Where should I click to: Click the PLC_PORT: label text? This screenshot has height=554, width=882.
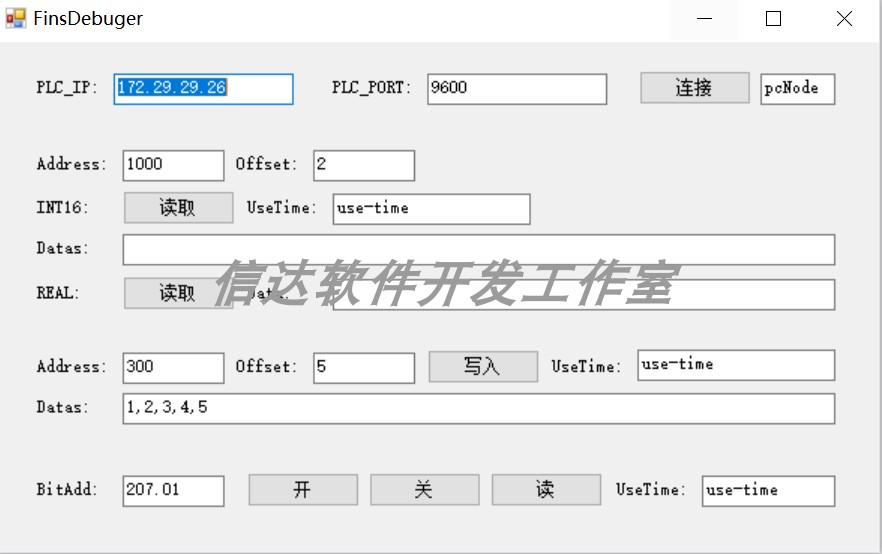pos(371,88)
